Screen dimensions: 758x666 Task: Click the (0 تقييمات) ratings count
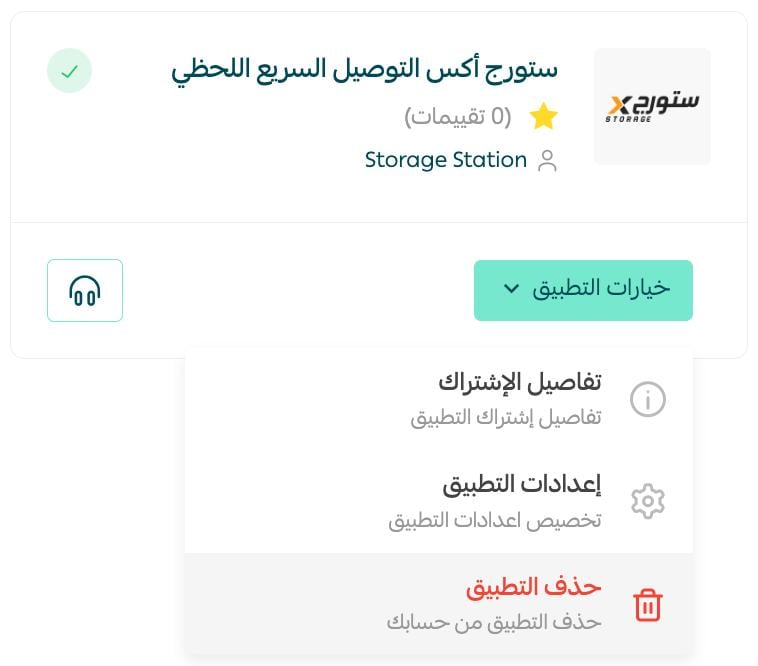(458, 116)
